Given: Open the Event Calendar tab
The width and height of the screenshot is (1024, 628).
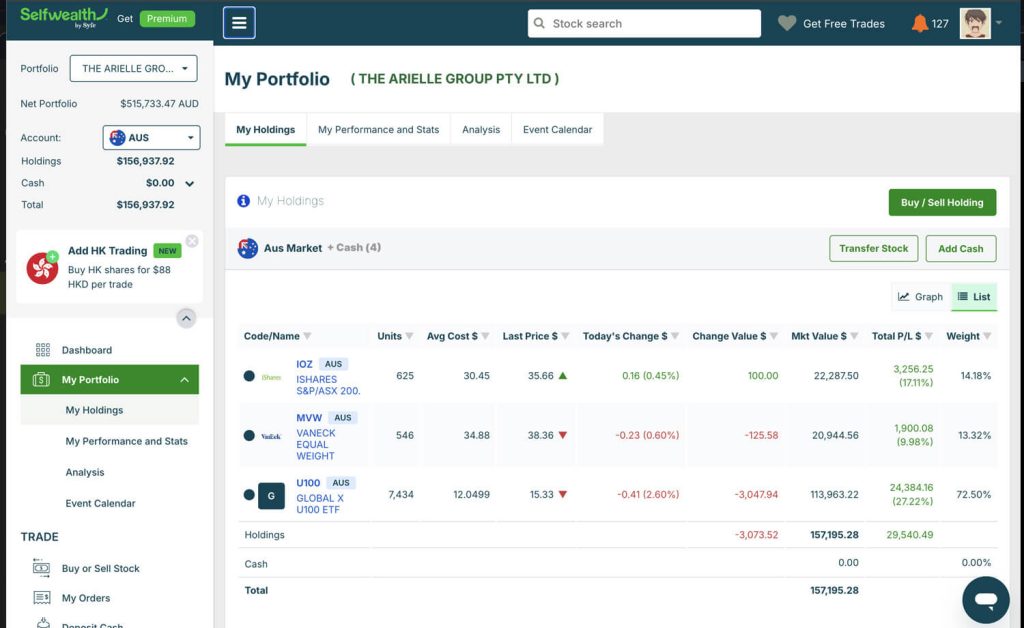Looking at the screenshot, I should click(x=557, y=130).
